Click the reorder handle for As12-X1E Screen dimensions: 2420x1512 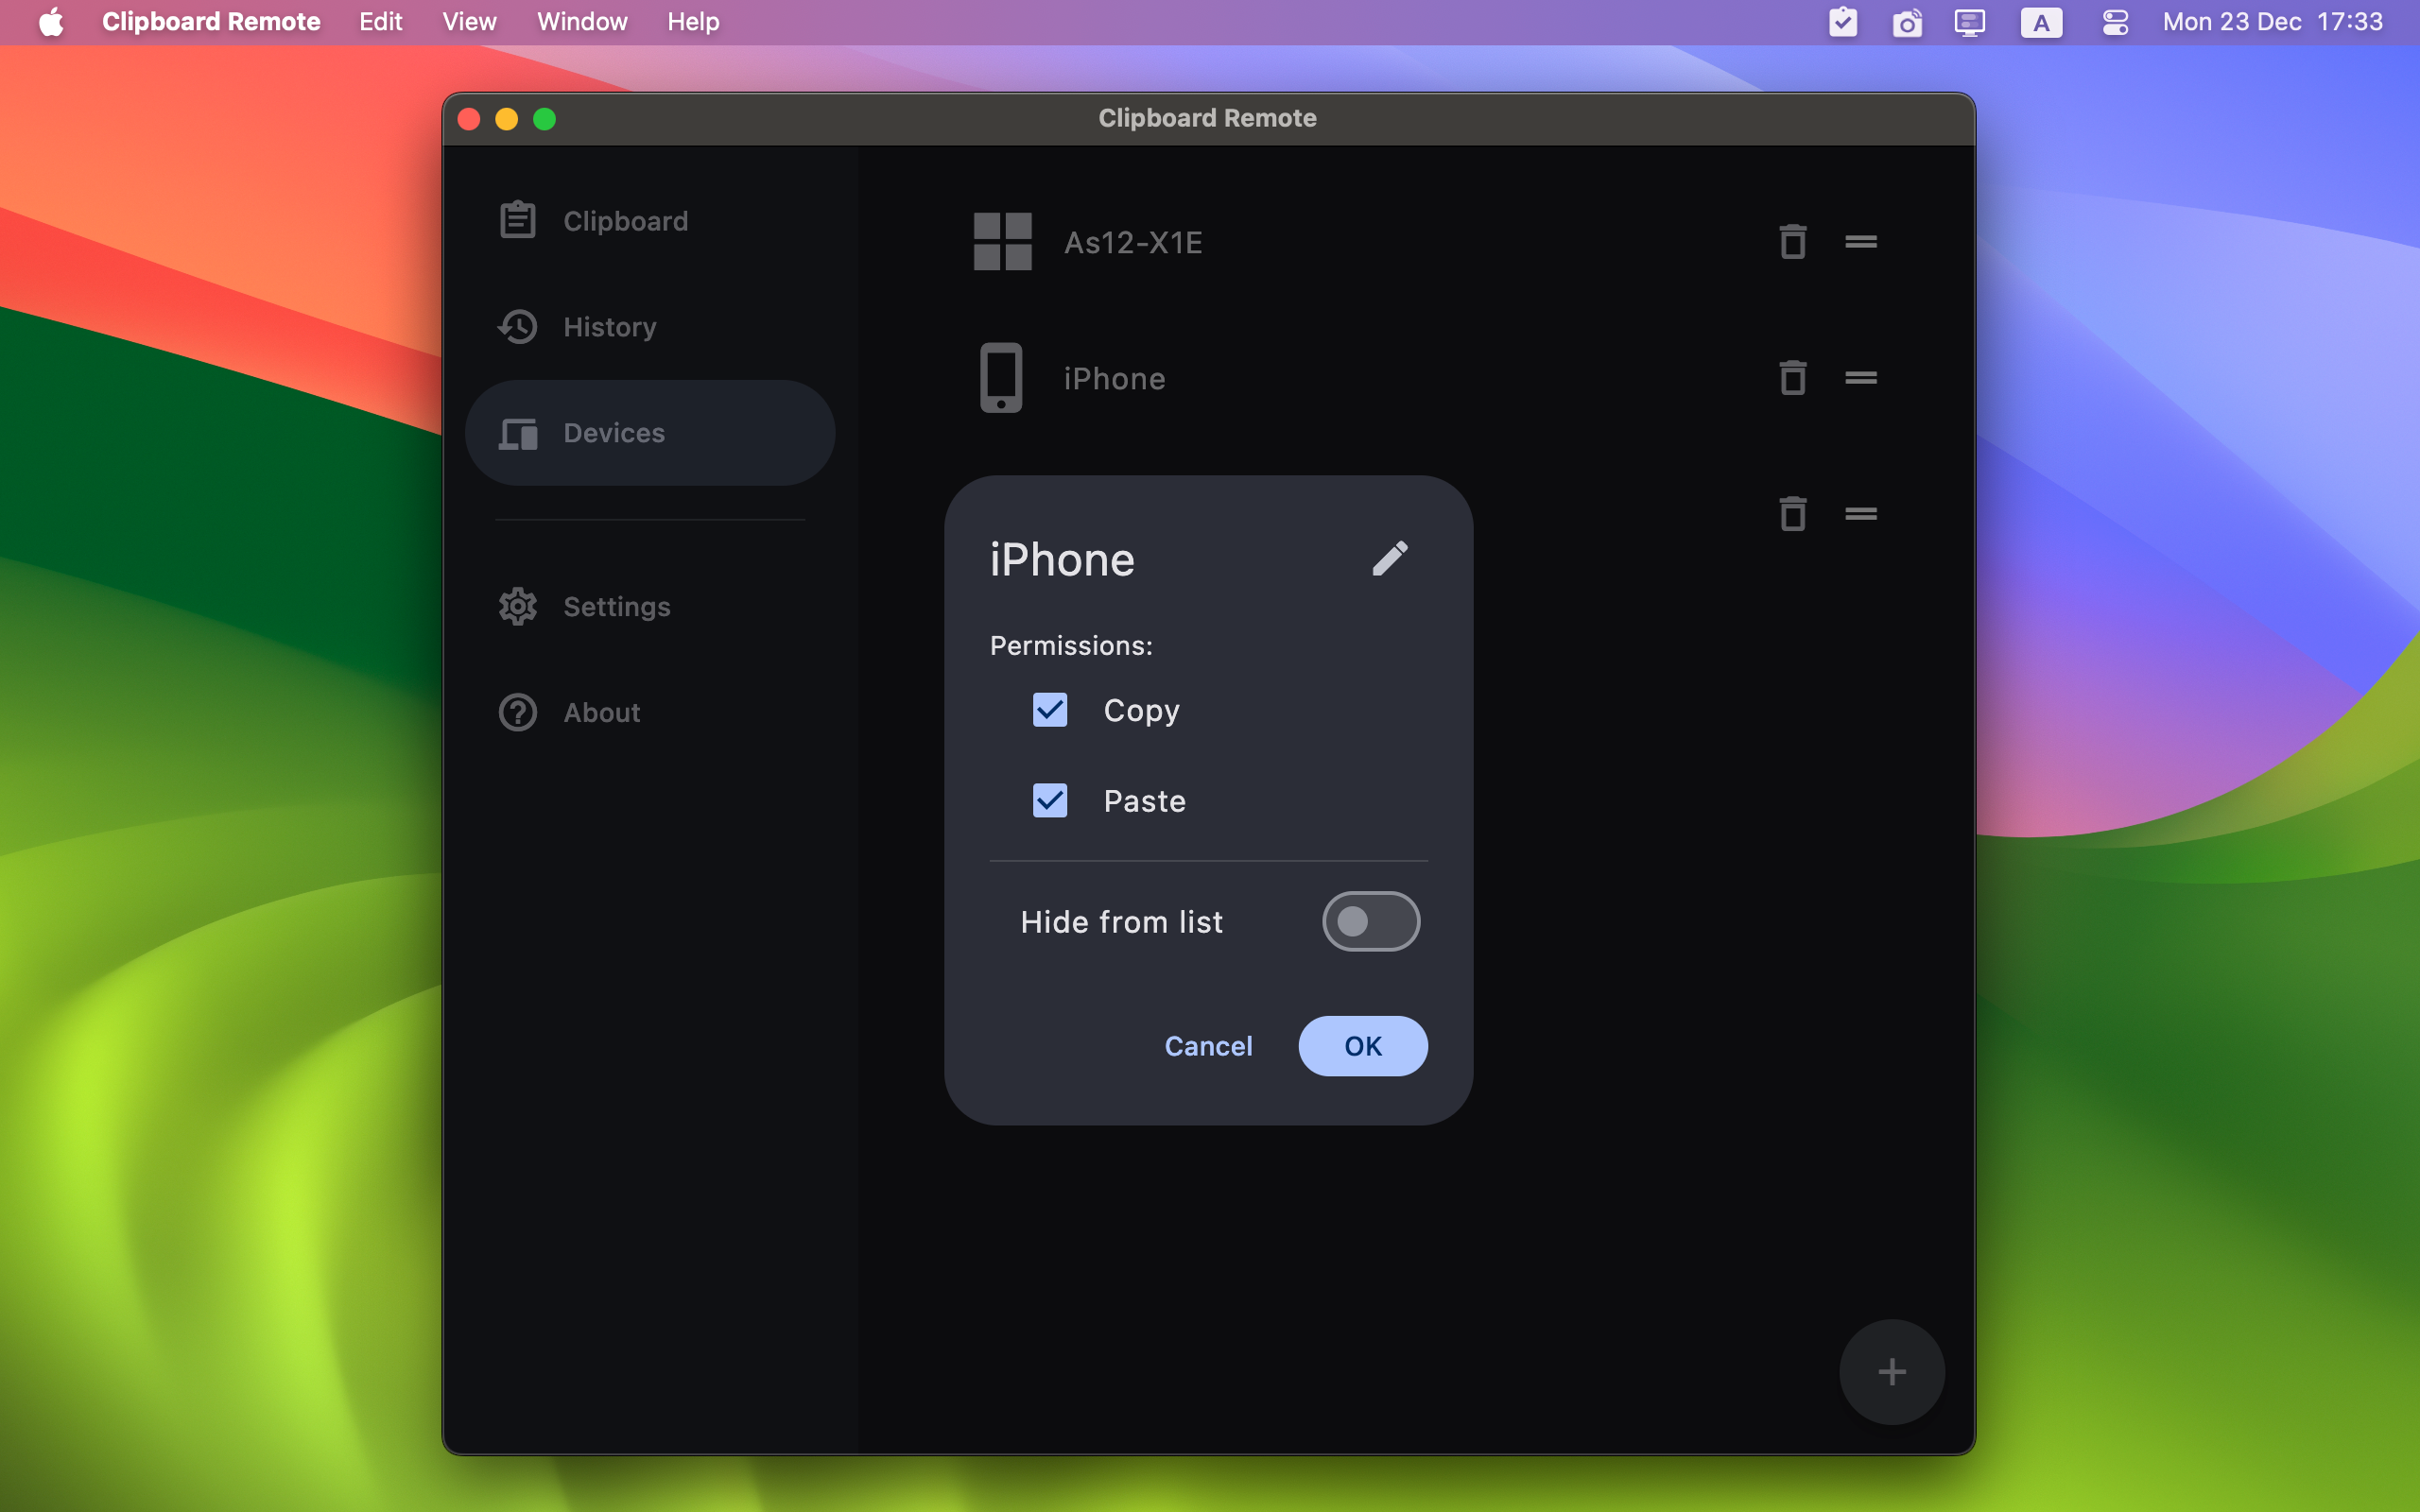pos(1860,242)
